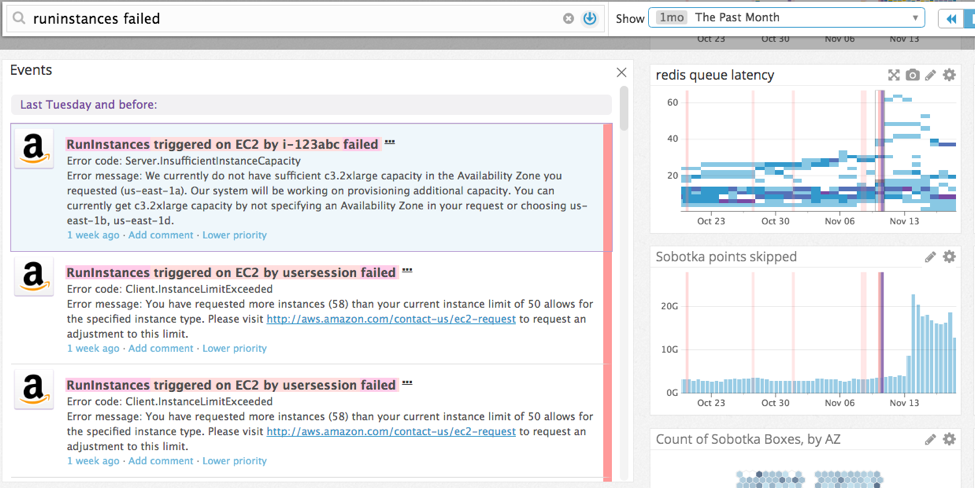Clear the search query with the X icon

click(x=568, y=19)
